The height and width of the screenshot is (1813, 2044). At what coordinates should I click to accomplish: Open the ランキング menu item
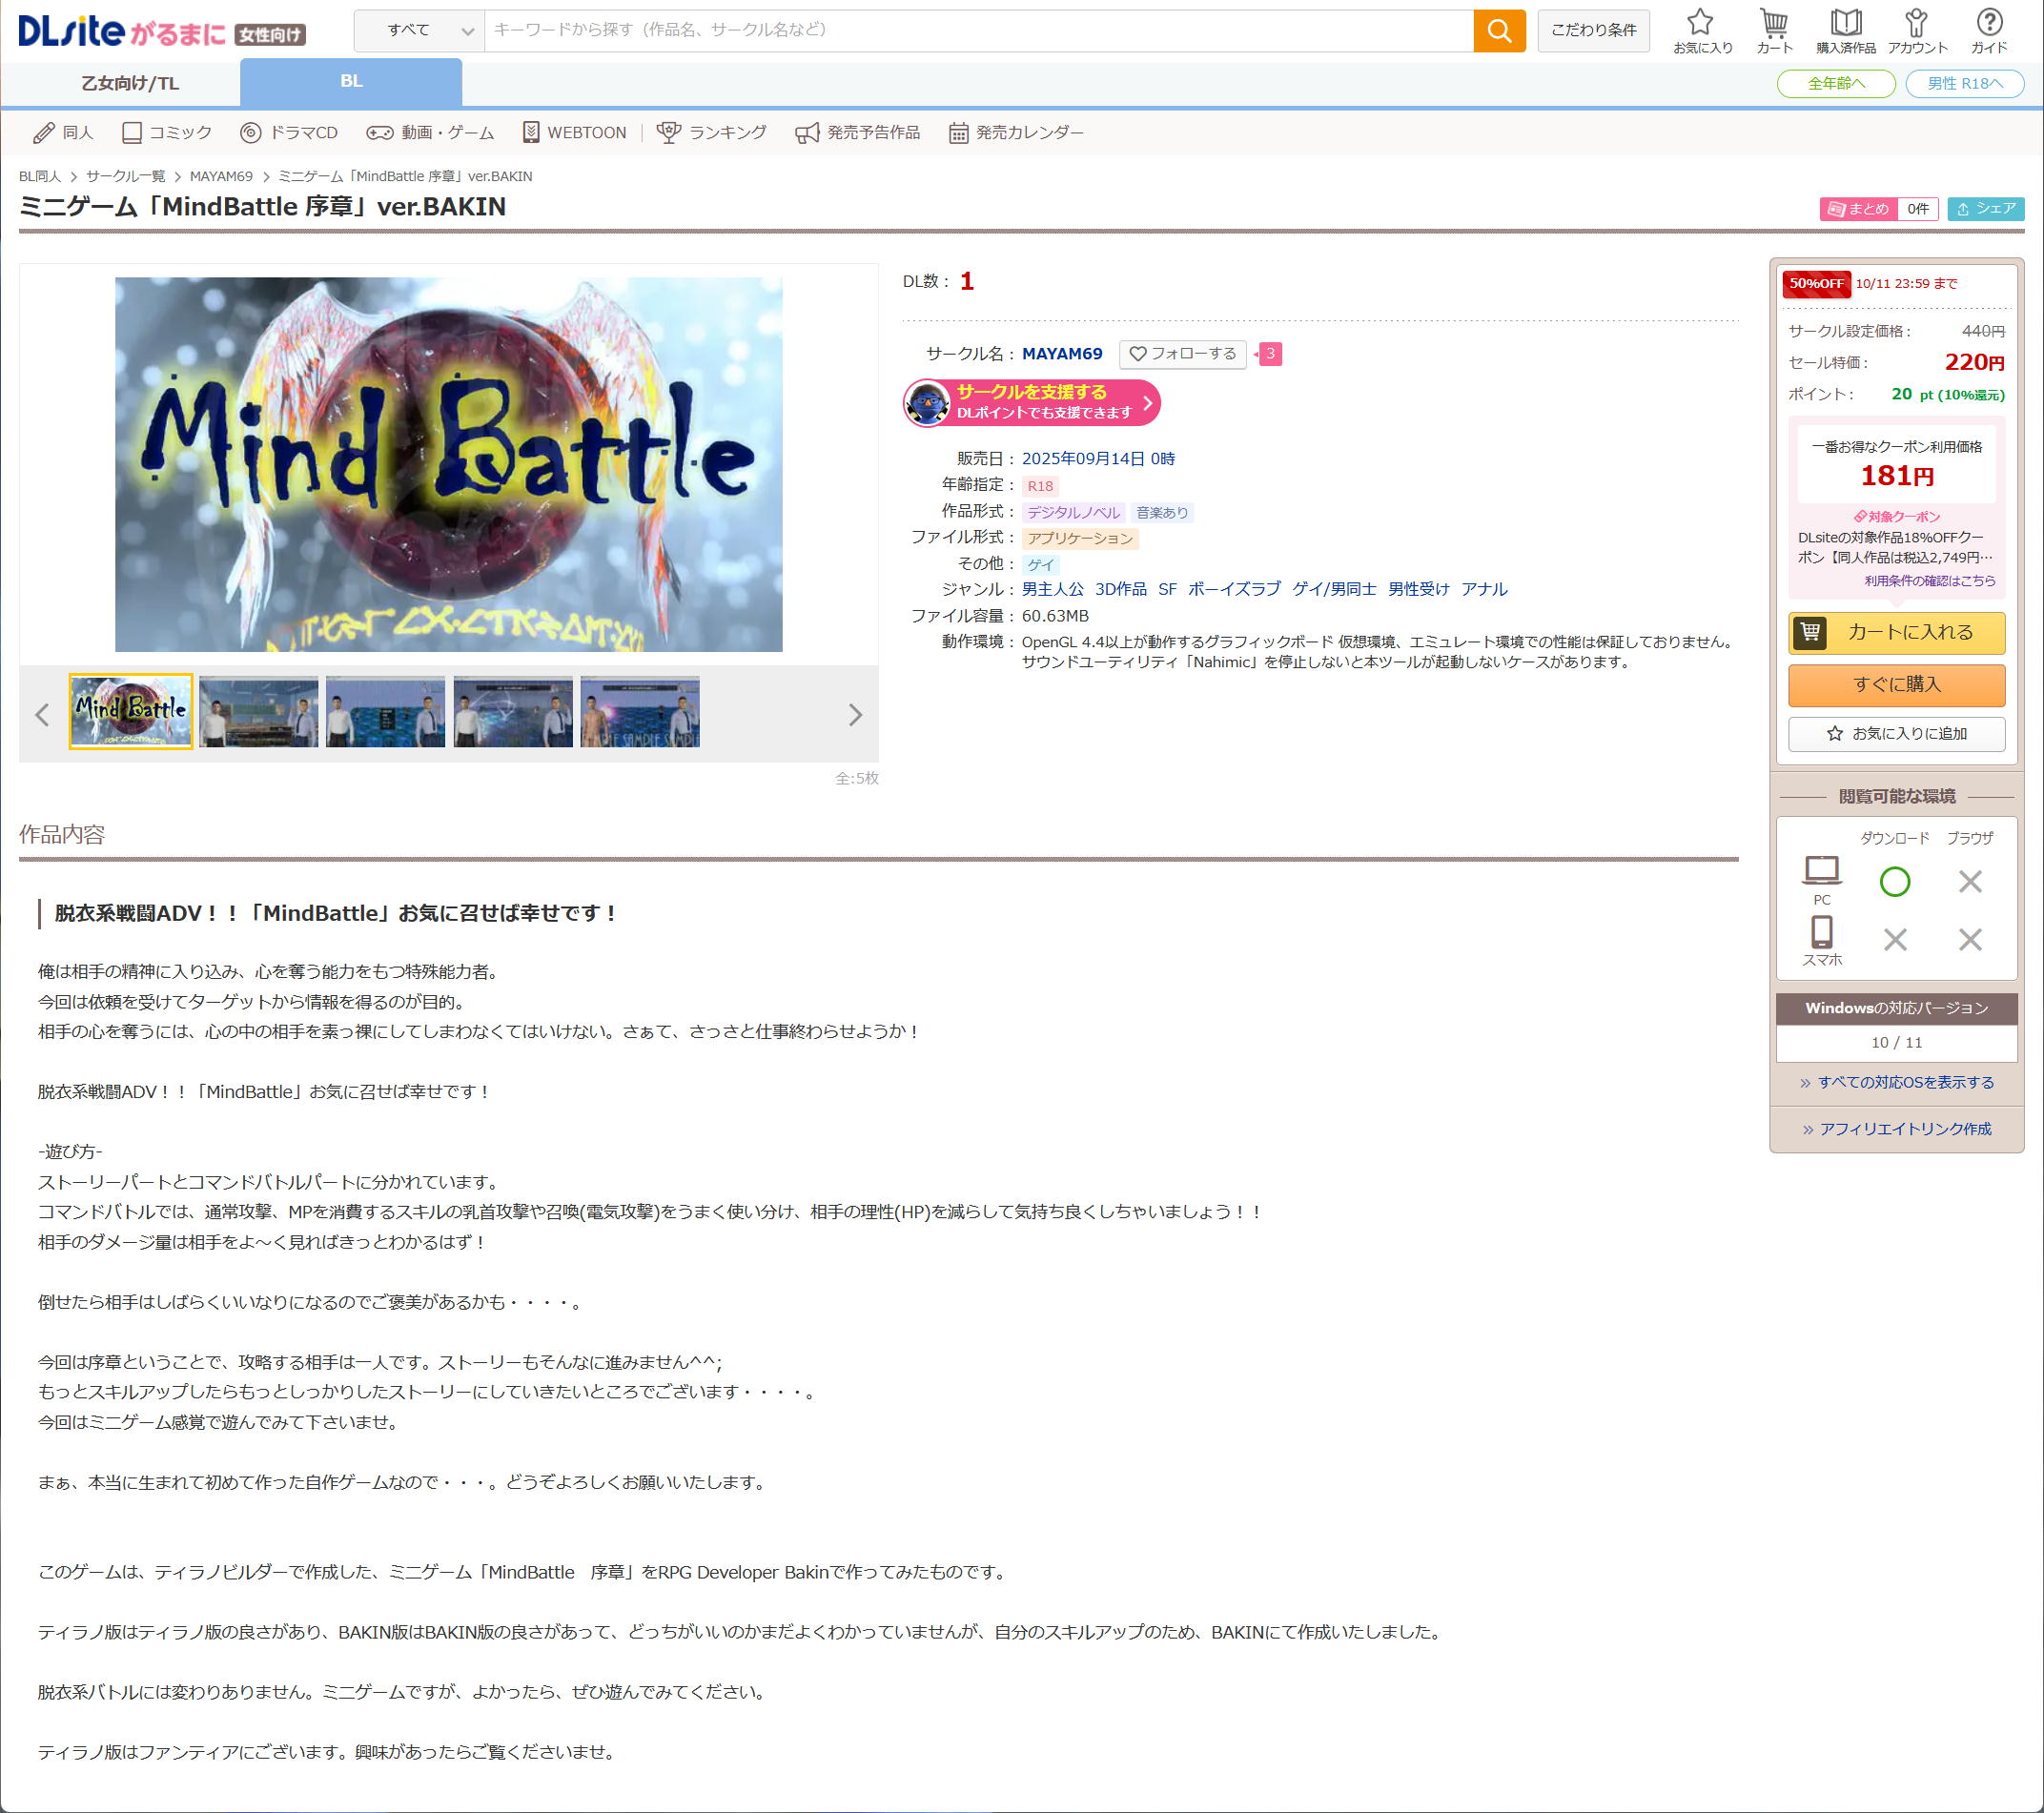click(x=712, y=132)
